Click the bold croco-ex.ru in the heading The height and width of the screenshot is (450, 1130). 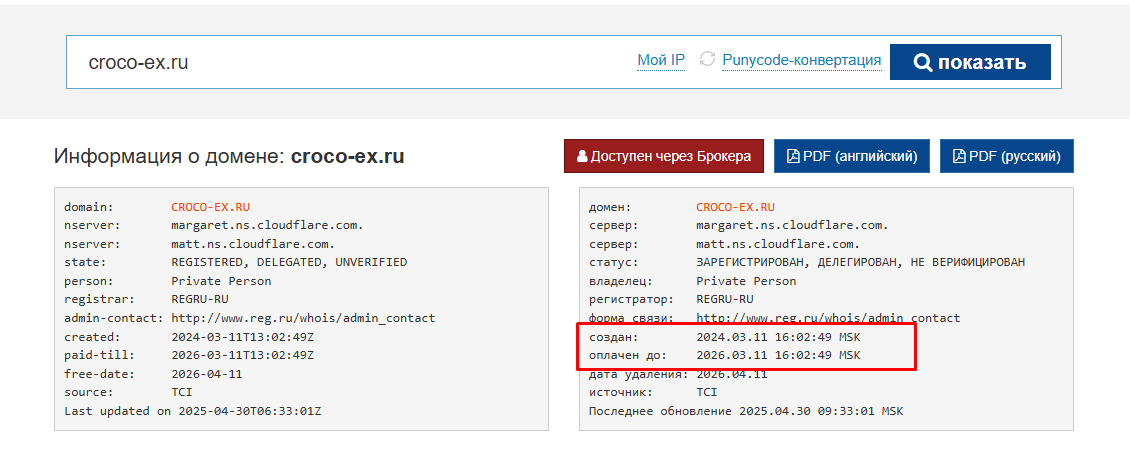tap(348, 157)
